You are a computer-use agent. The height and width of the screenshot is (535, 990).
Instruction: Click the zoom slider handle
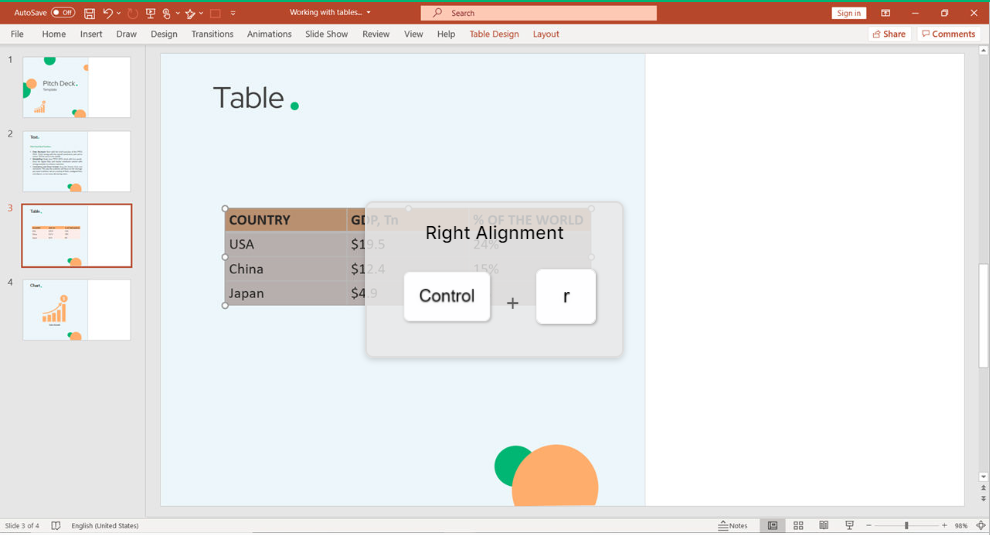pyautogui.click(x=906, y=526)
